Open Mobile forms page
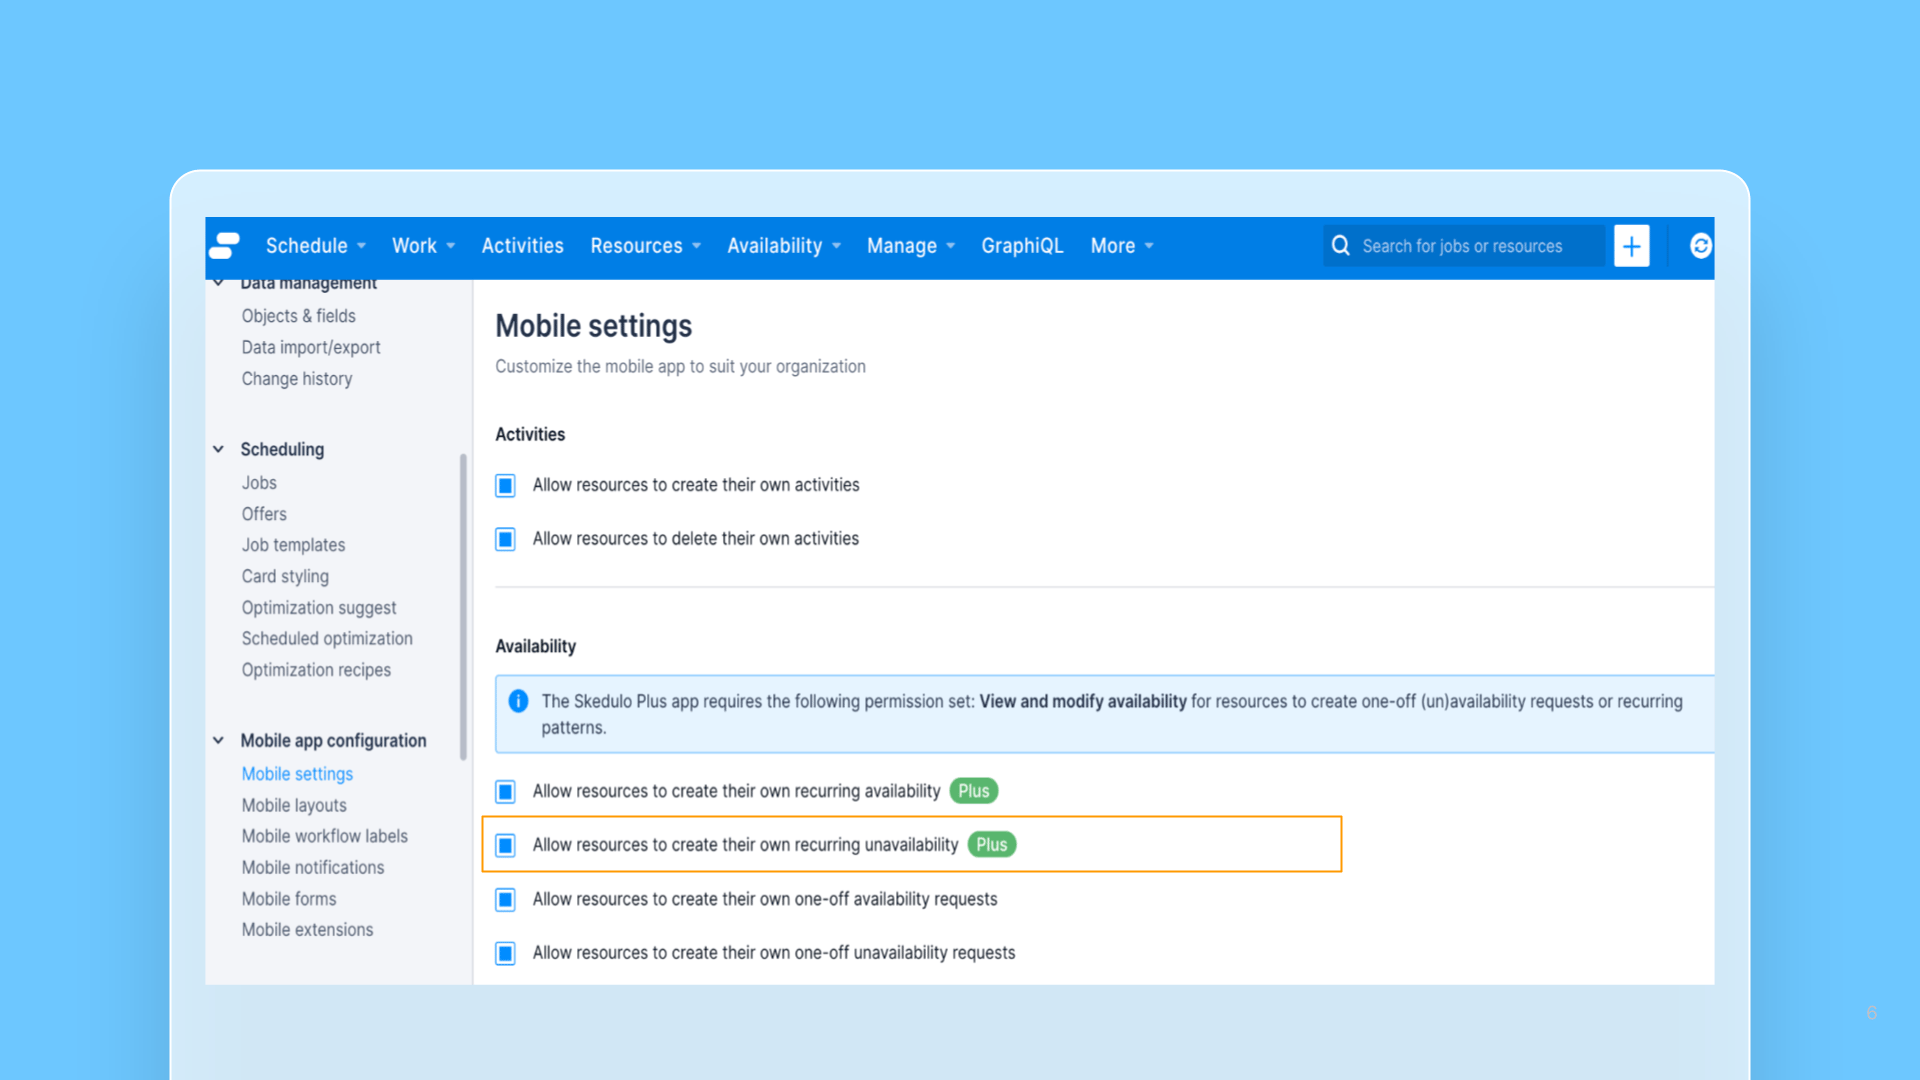 coord(289,899)
